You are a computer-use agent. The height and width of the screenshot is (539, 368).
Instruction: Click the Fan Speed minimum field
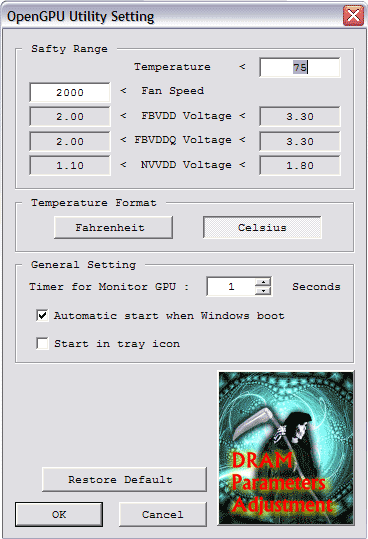click(70, 92)
